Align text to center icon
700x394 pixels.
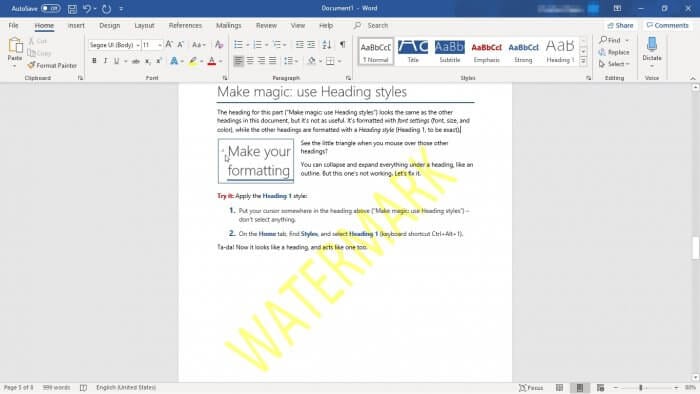(x=250, y=61)
